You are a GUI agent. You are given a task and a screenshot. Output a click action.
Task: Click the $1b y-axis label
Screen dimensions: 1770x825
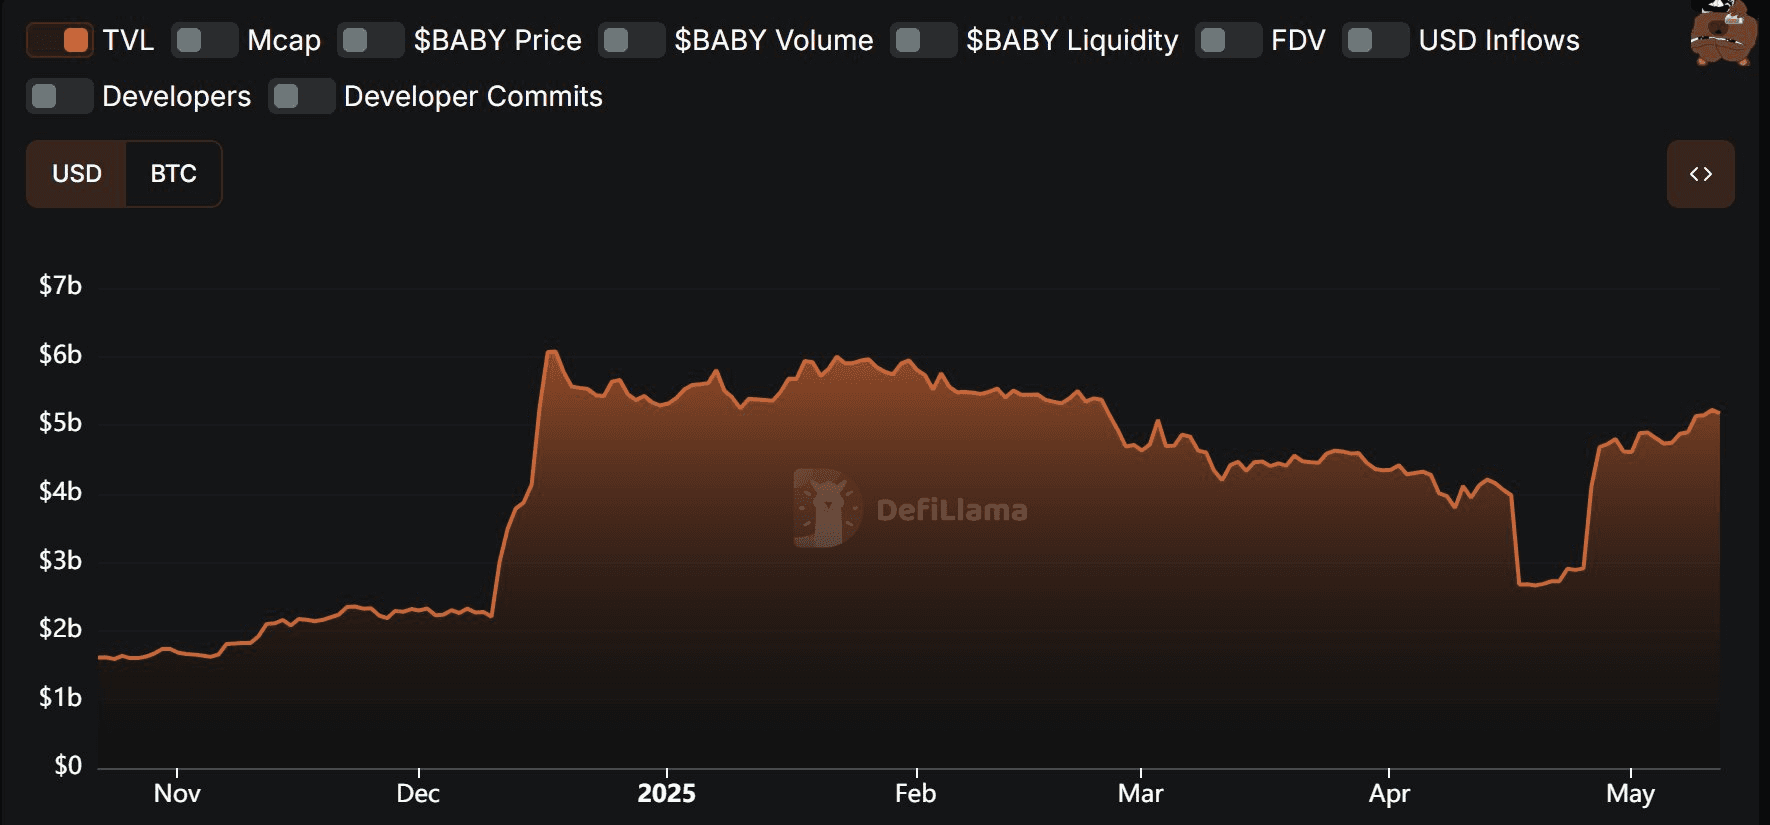point(60,697)
